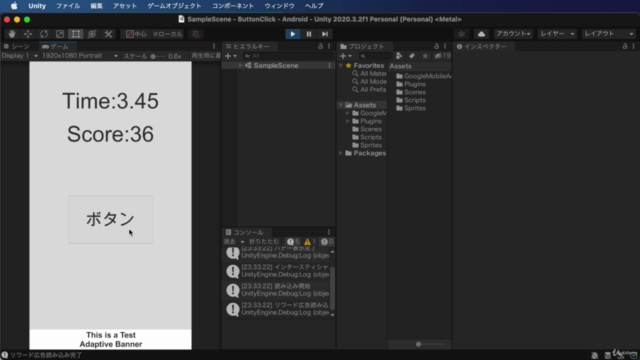
Task: Toggle hidden packages visibility showing 19
Action: point(442,56)
